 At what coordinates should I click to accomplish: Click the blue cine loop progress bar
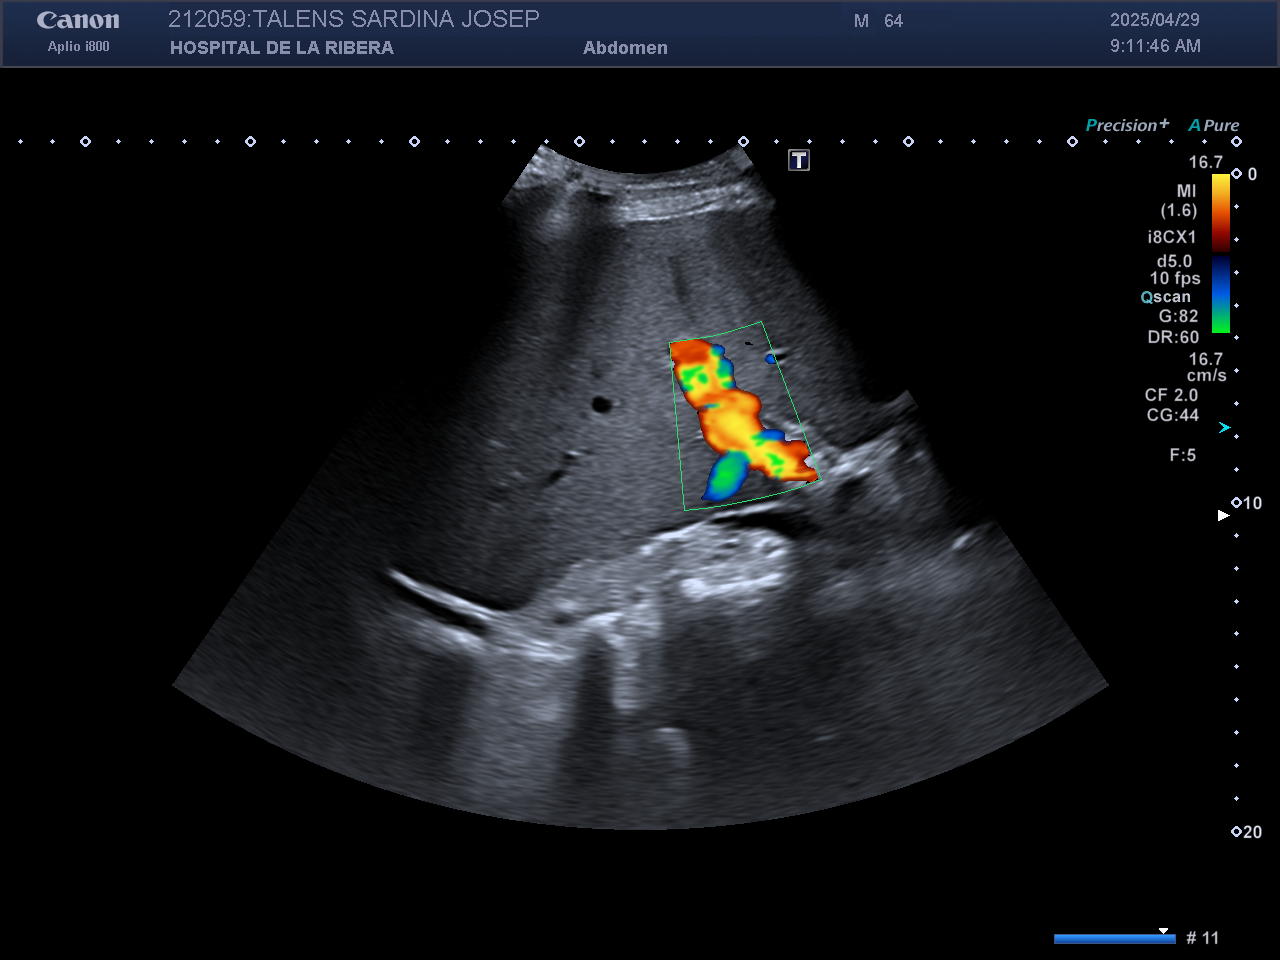1113,939
